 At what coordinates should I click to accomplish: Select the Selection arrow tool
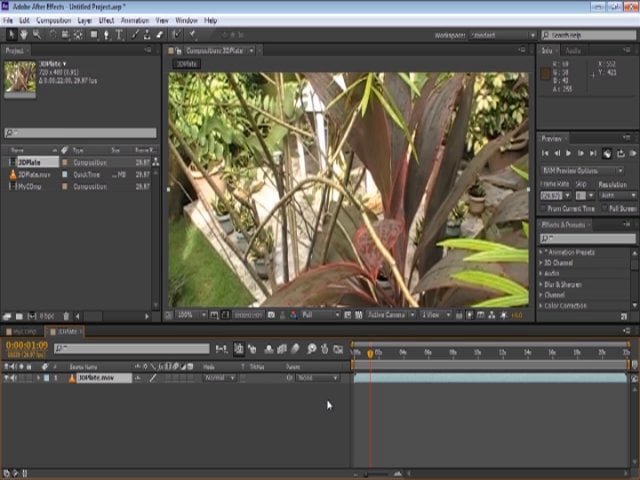coord(11,35)
